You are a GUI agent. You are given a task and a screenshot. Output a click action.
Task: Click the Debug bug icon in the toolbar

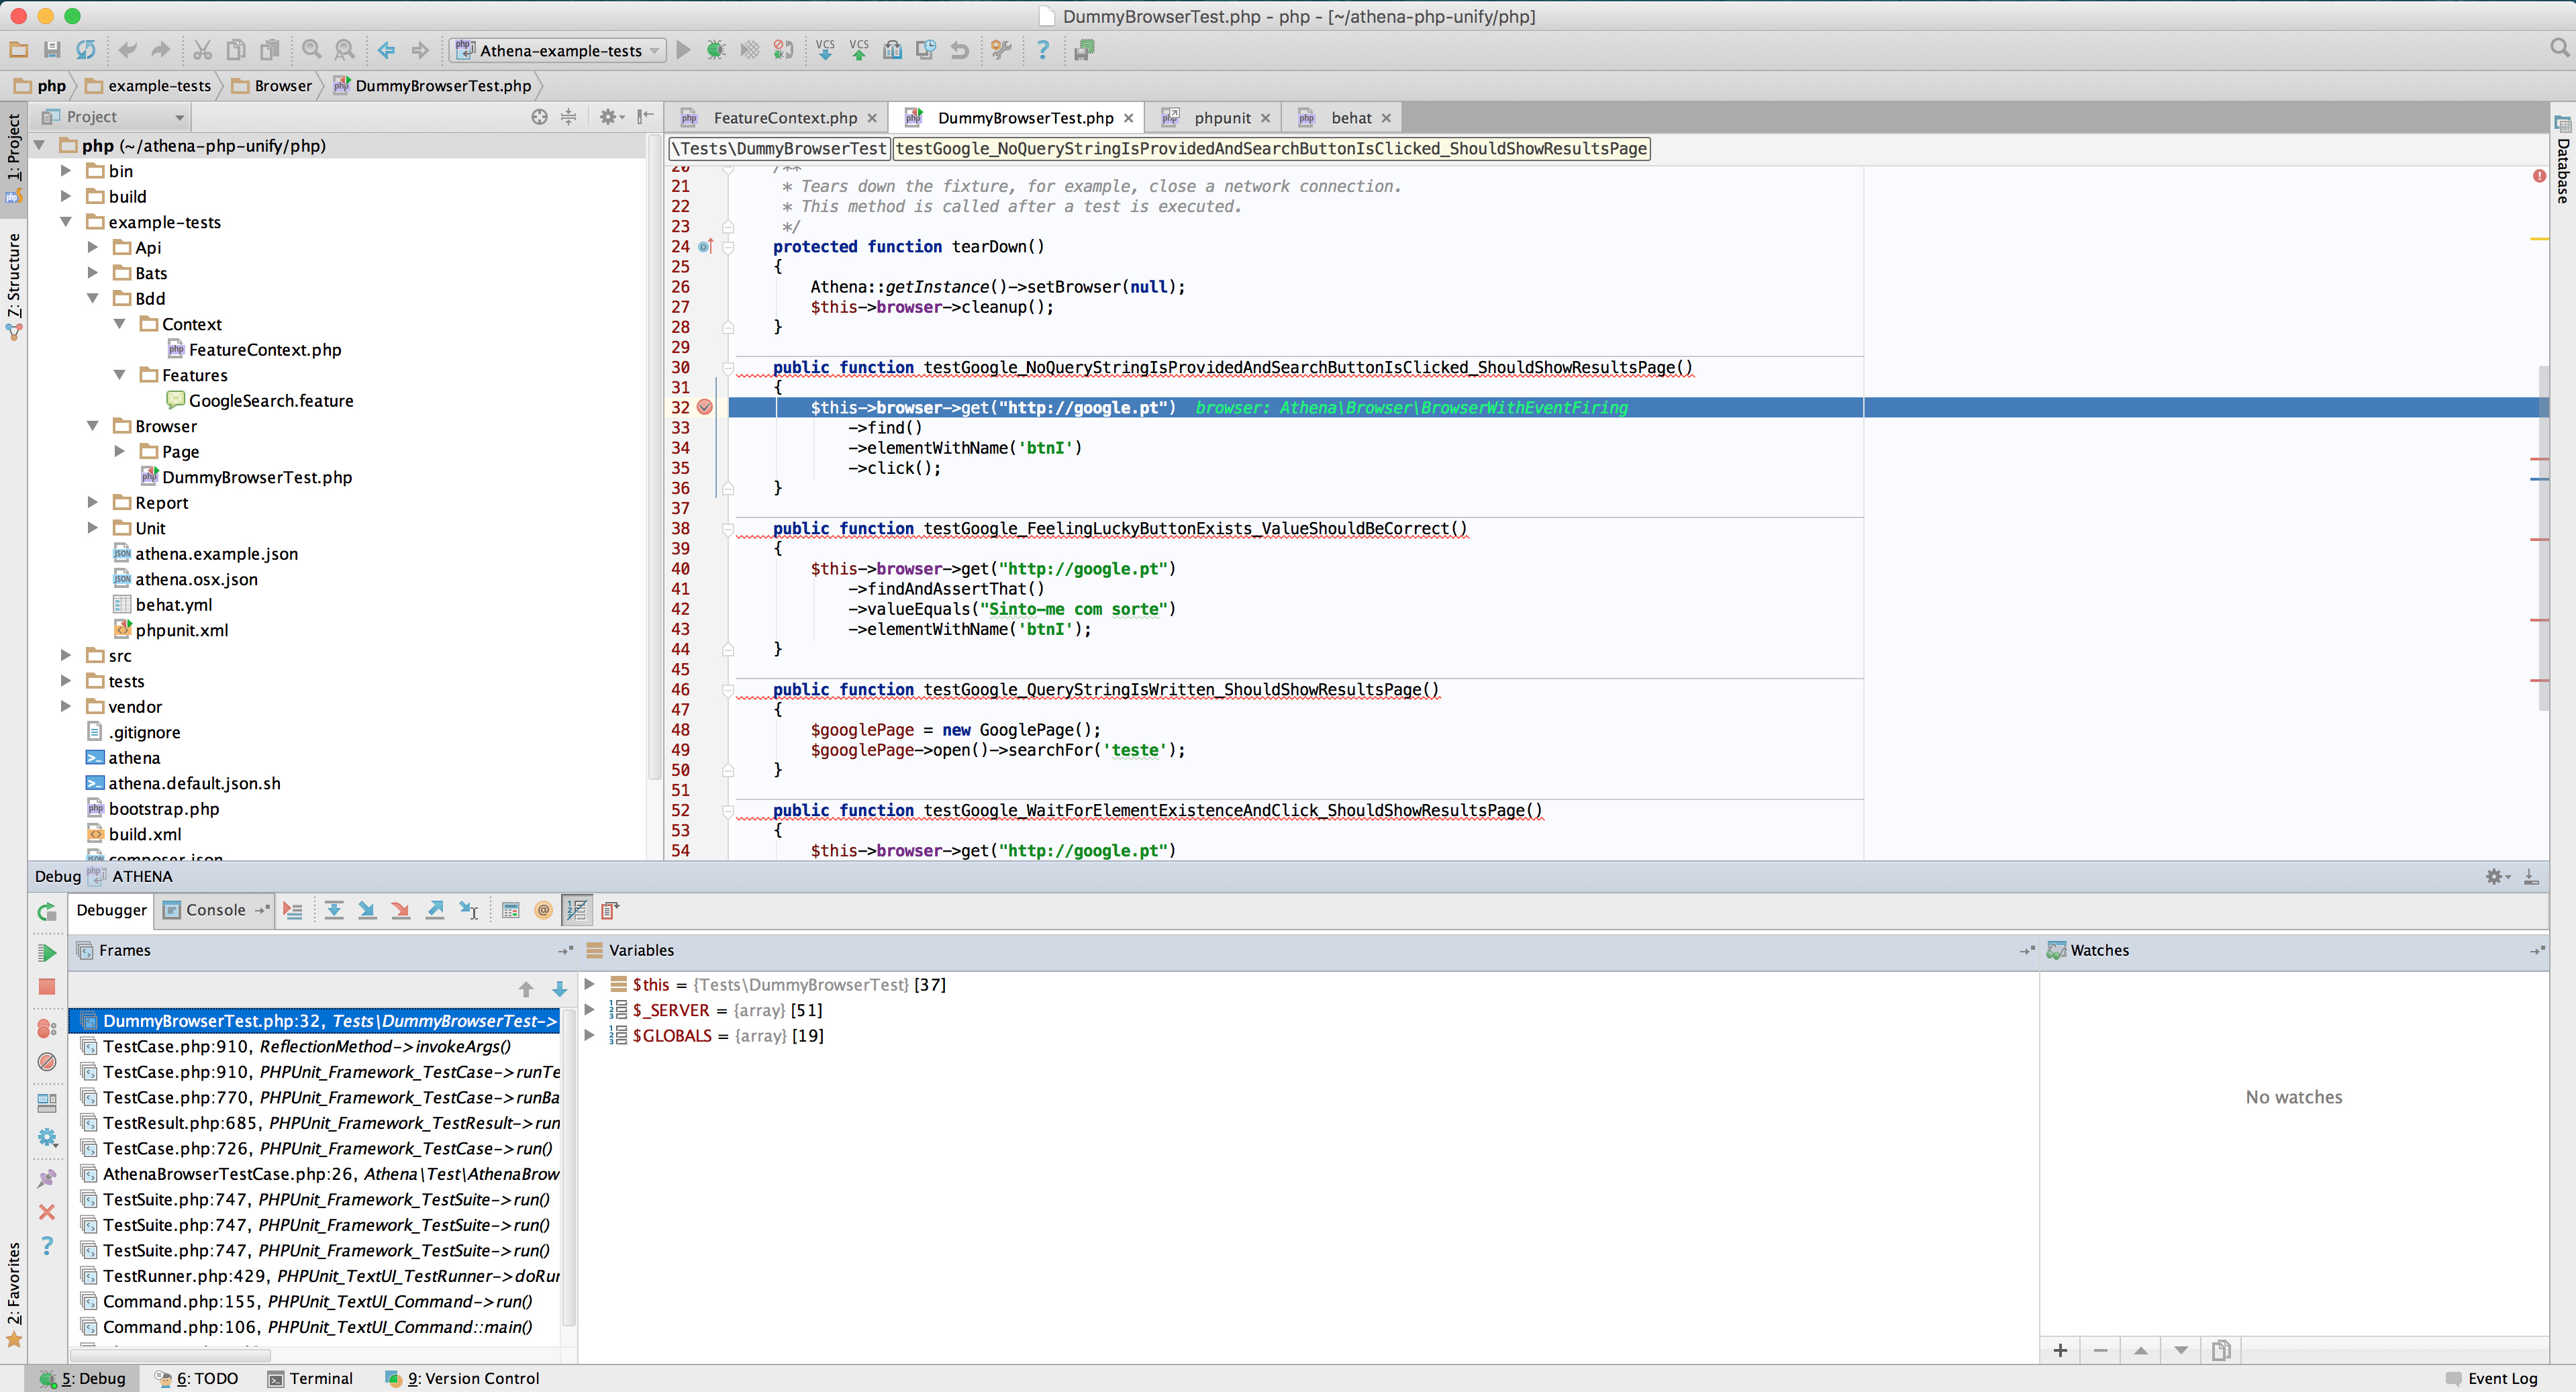(x=716, y=50)
